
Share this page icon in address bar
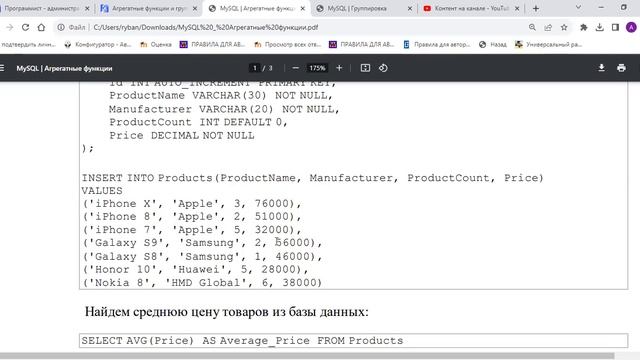[548, 27]
